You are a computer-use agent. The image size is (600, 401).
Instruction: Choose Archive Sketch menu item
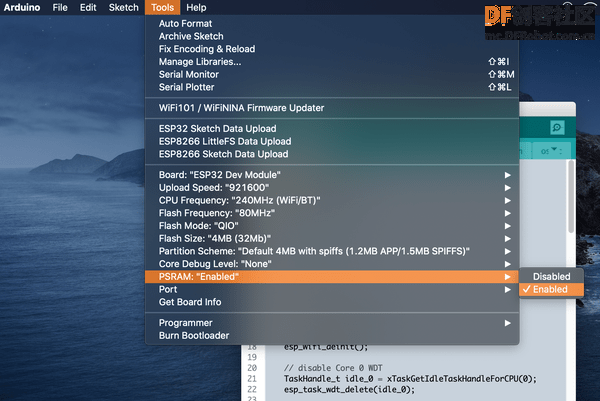click(x=332, y=36)
